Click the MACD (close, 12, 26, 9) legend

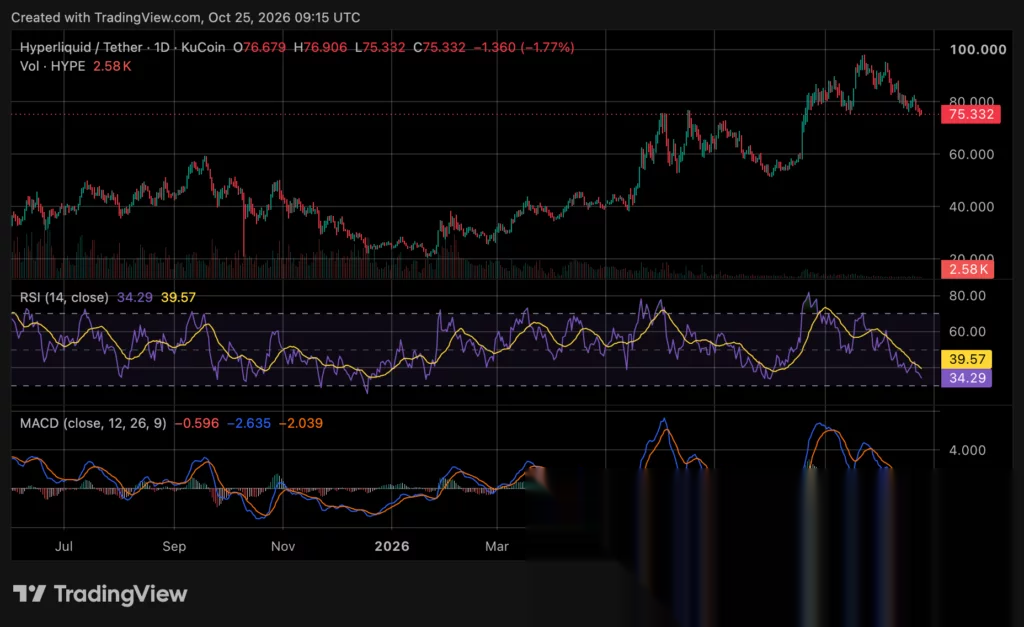click(93, 423)
